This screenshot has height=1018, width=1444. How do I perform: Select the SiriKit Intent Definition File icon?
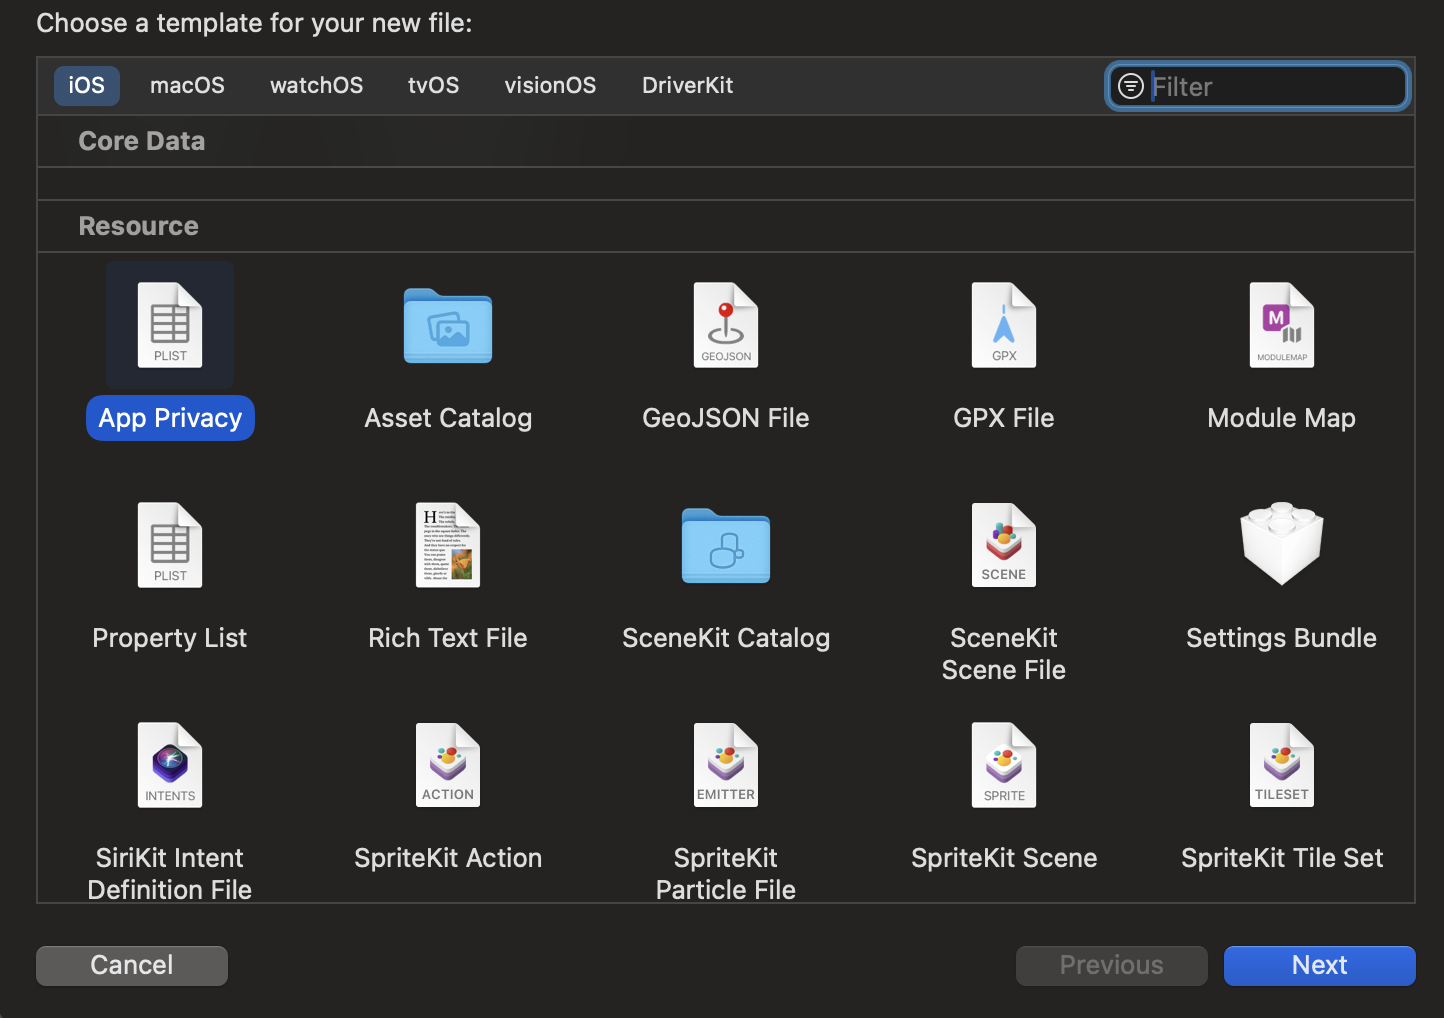click(170, 765)
